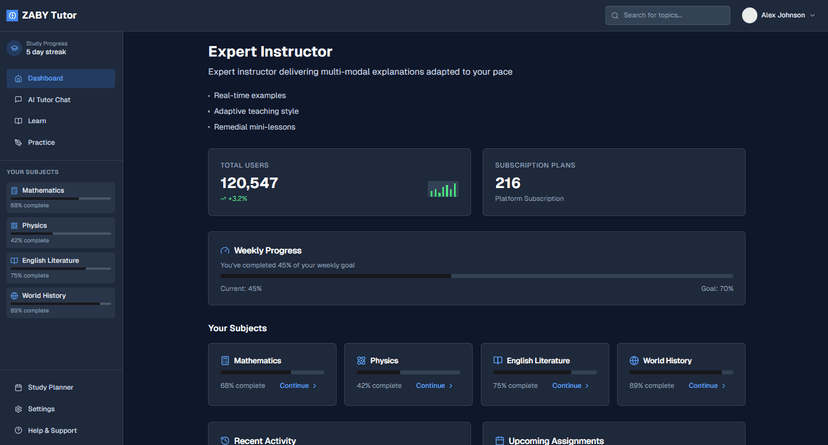828x445 pixels.
Task: Continue the Physics subject
Action: point(435,386)
